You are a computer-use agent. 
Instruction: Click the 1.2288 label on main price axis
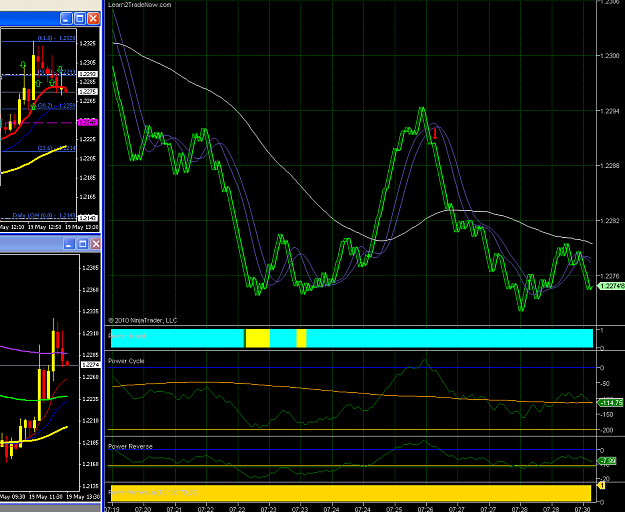[608, 166]
